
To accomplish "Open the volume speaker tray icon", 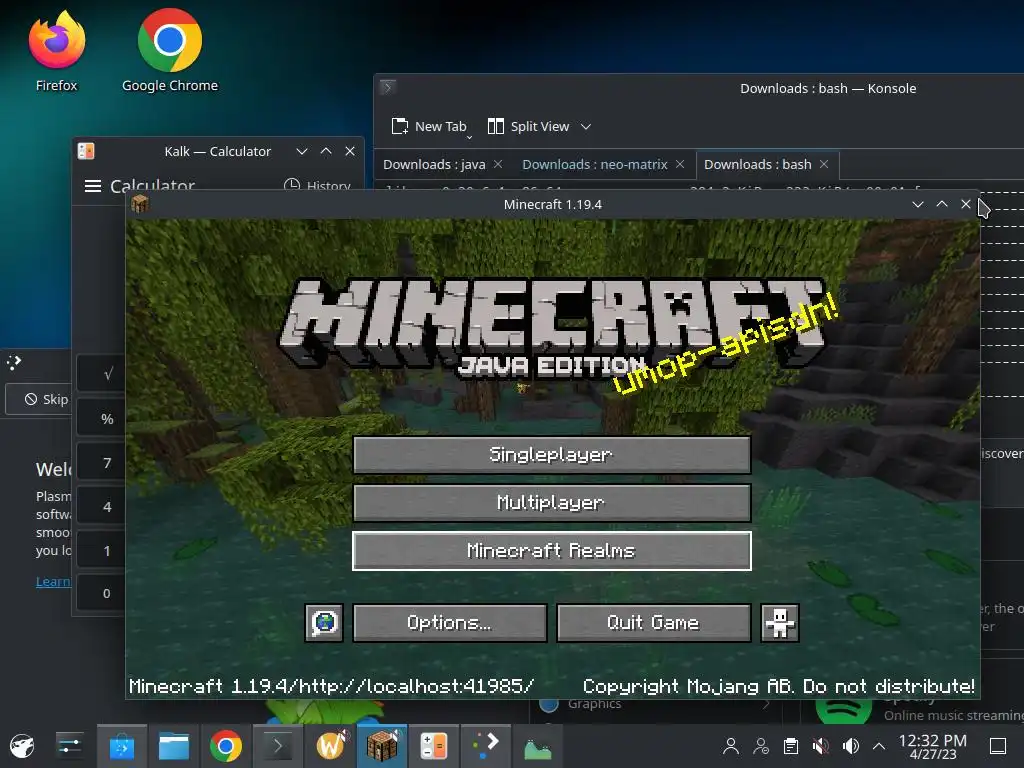I will point(851,746).
